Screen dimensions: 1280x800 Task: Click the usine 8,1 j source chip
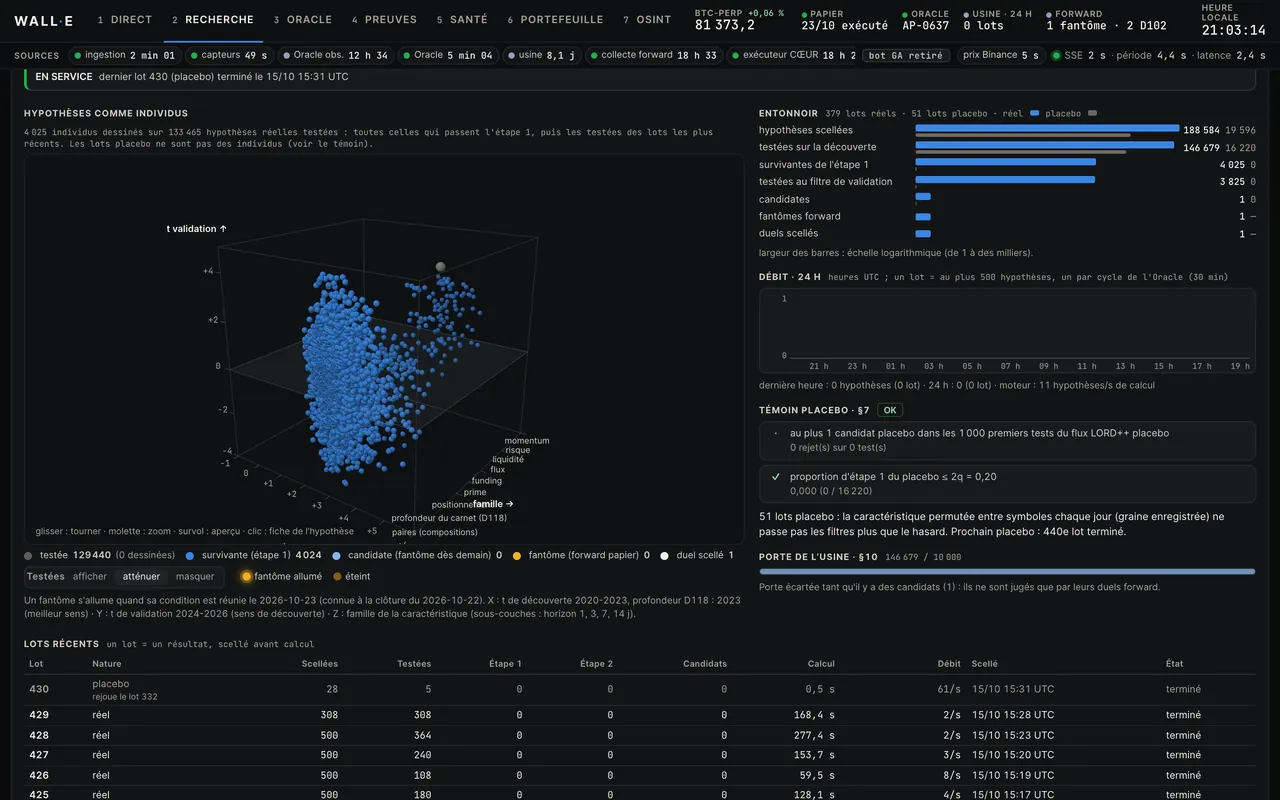point(541,55)
